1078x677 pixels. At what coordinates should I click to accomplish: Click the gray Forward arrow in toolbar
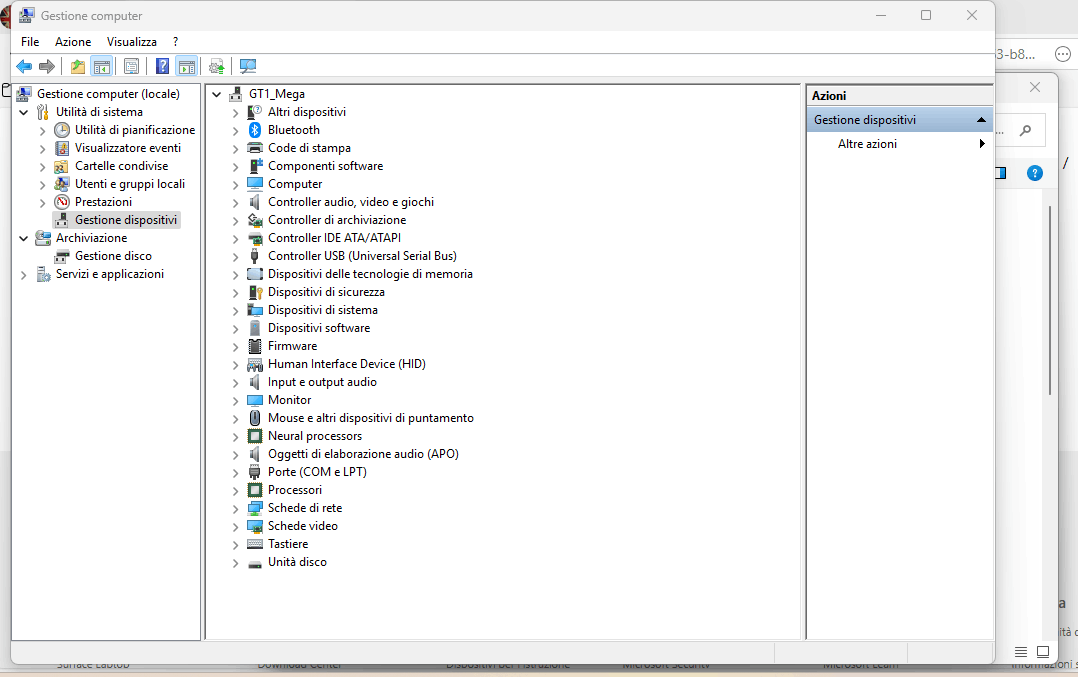click(x=47, y=66)
